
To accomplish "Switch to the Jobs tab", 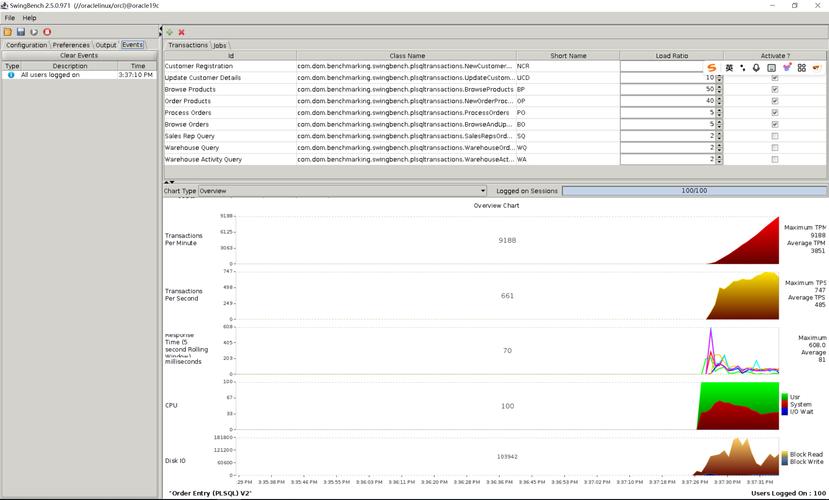I will coord(220,45).
